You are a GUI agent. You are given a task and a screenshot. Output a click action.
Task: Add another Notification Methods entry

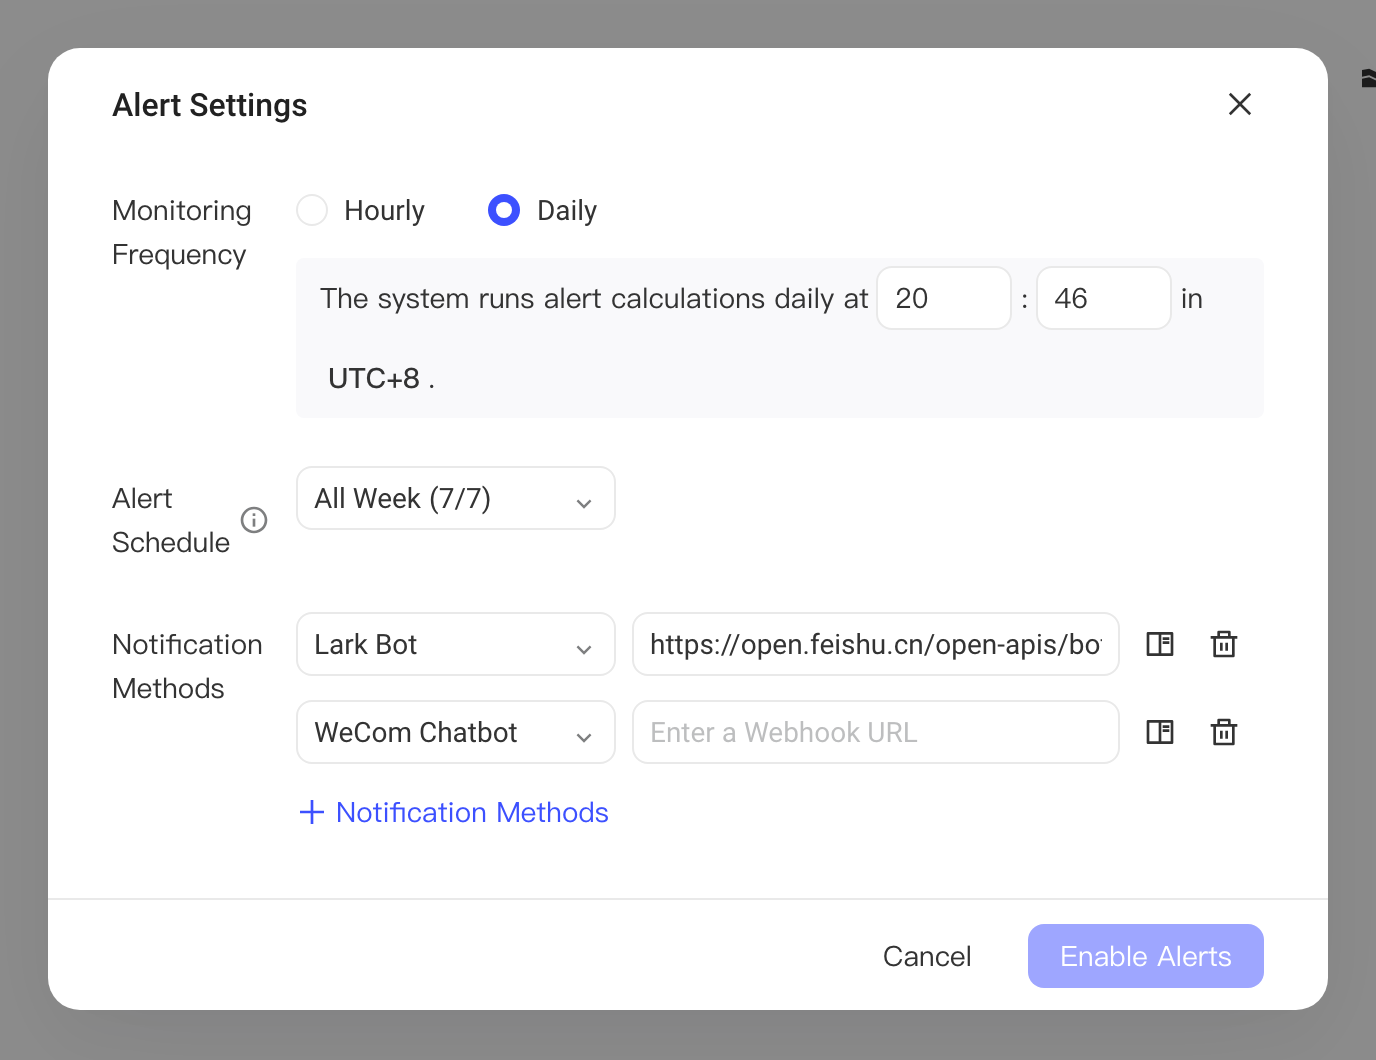pos(454,812)
